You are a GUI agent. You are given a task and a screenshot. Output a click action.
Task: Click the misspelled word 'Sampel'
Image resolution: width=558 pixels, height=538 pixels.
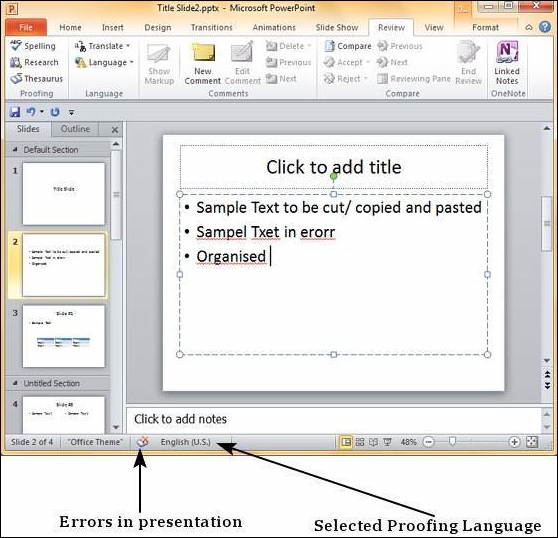222,232
